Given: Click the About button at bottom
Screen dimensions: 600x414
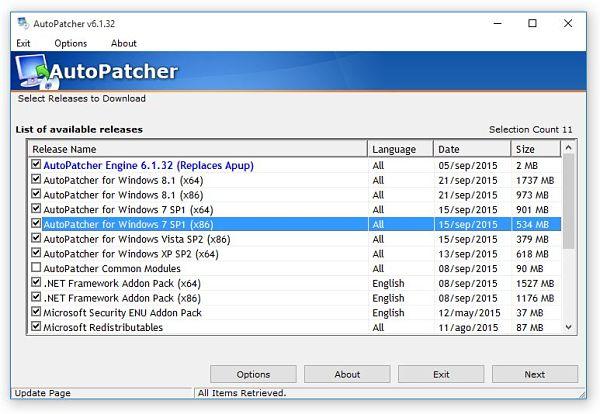Looking at the screenshot, I should click(347, 374).
